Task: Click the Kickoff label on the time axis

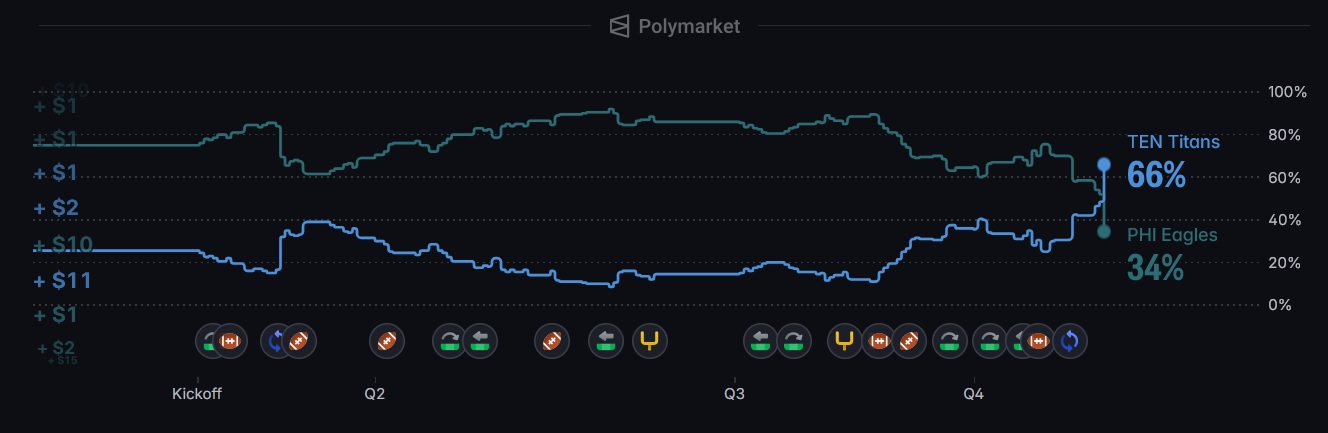Action: click(x=197, y=394)
